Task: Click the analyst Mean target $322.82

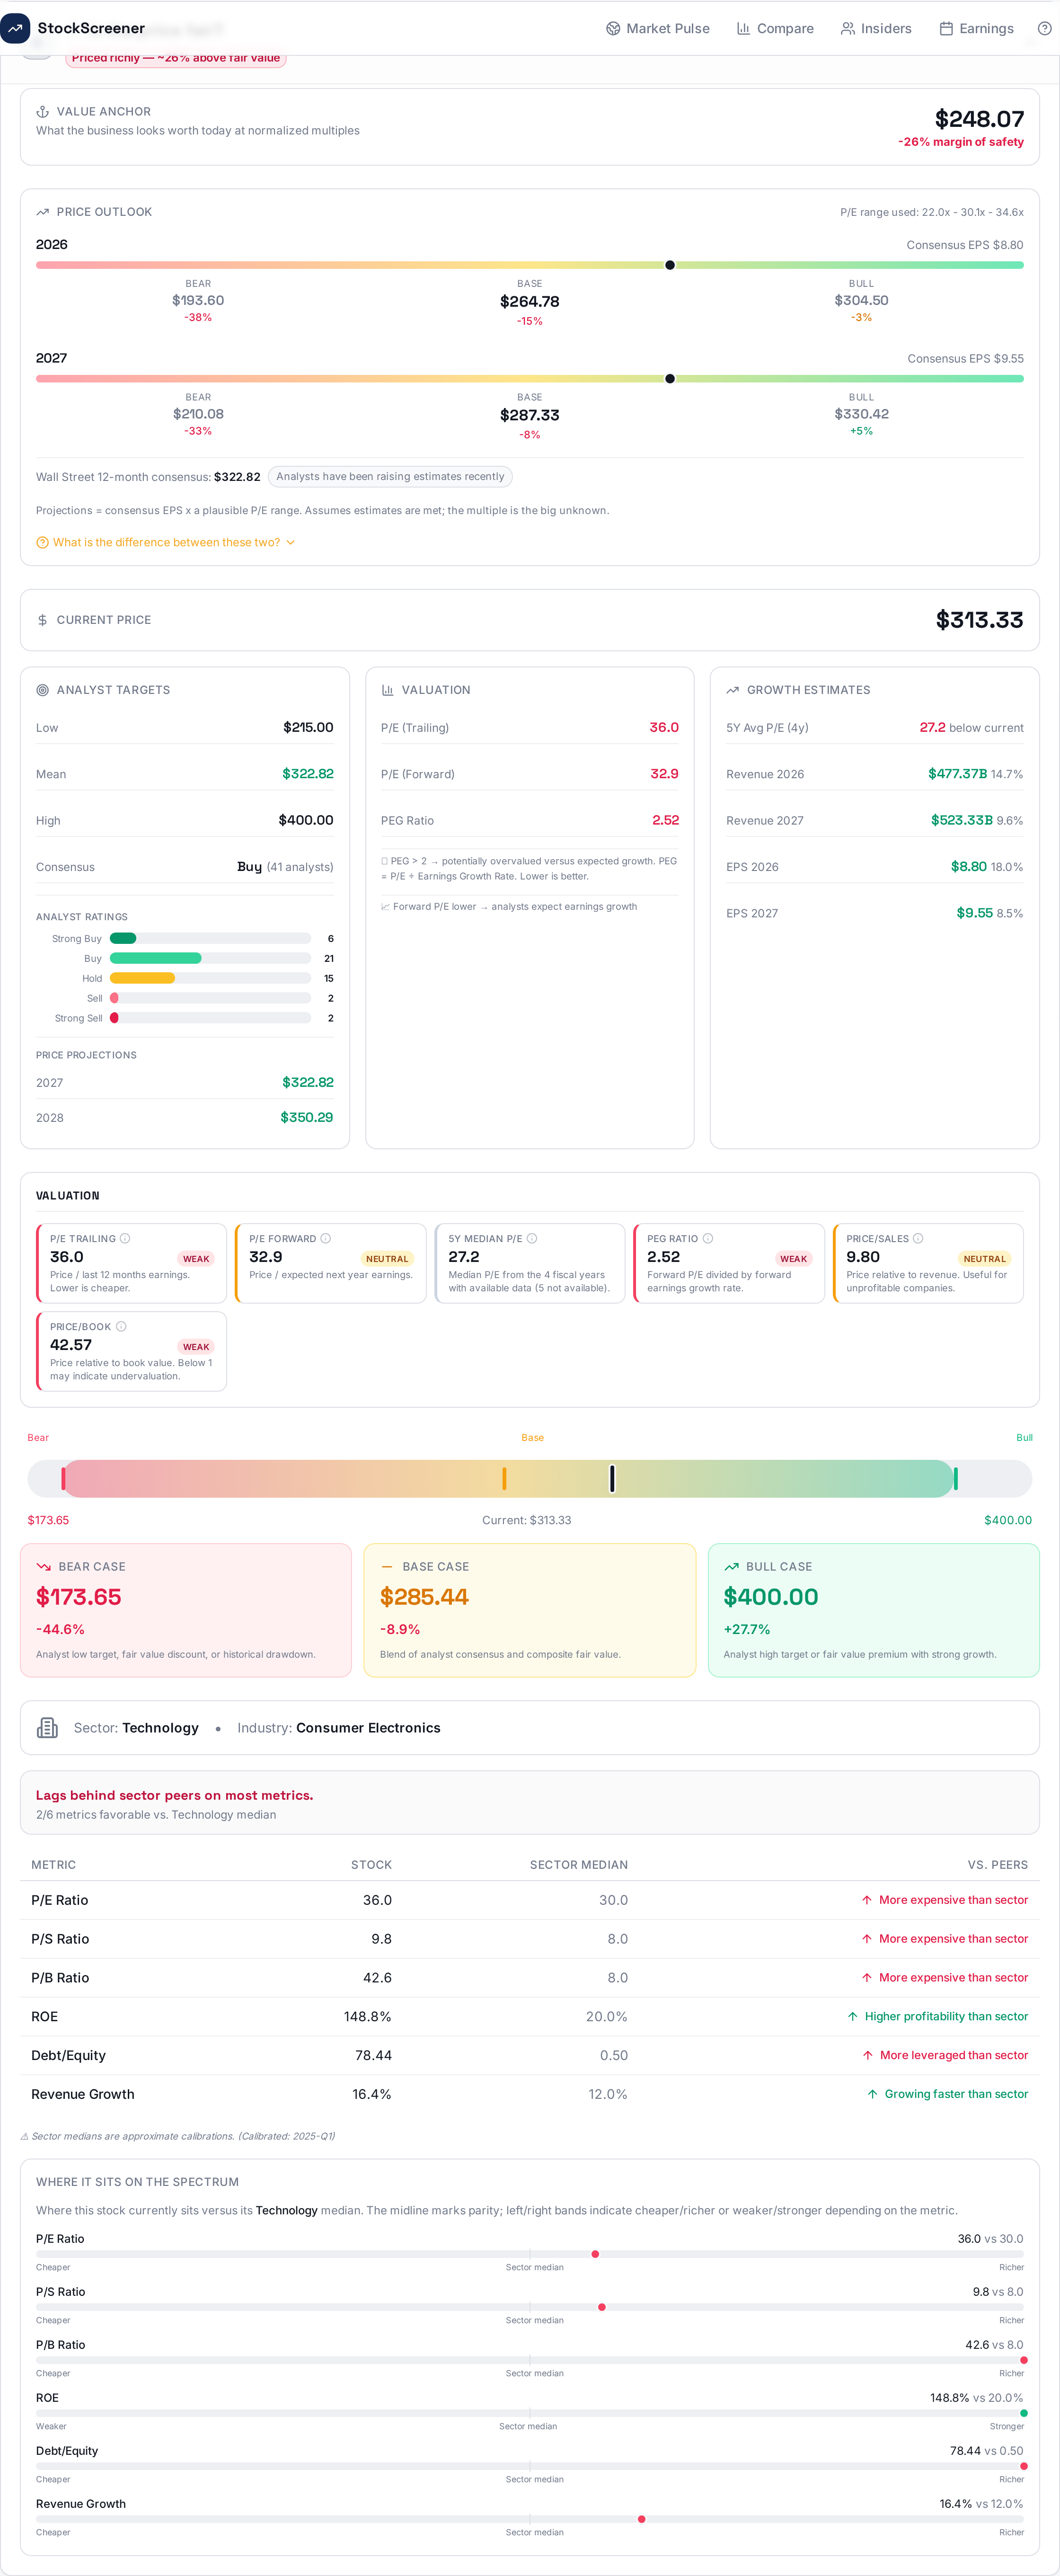Action: coord(308,773)
